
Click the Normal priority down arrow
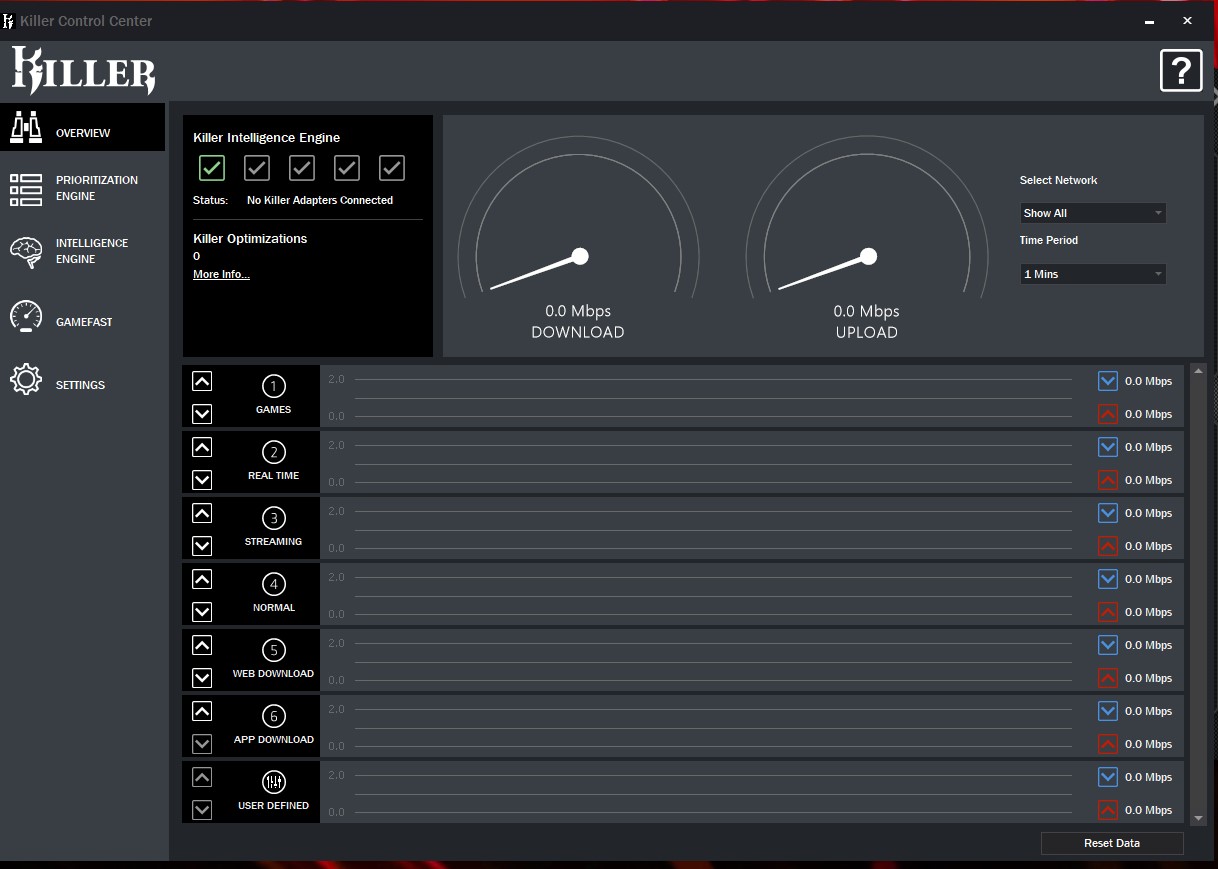click(x=202, y=612)
